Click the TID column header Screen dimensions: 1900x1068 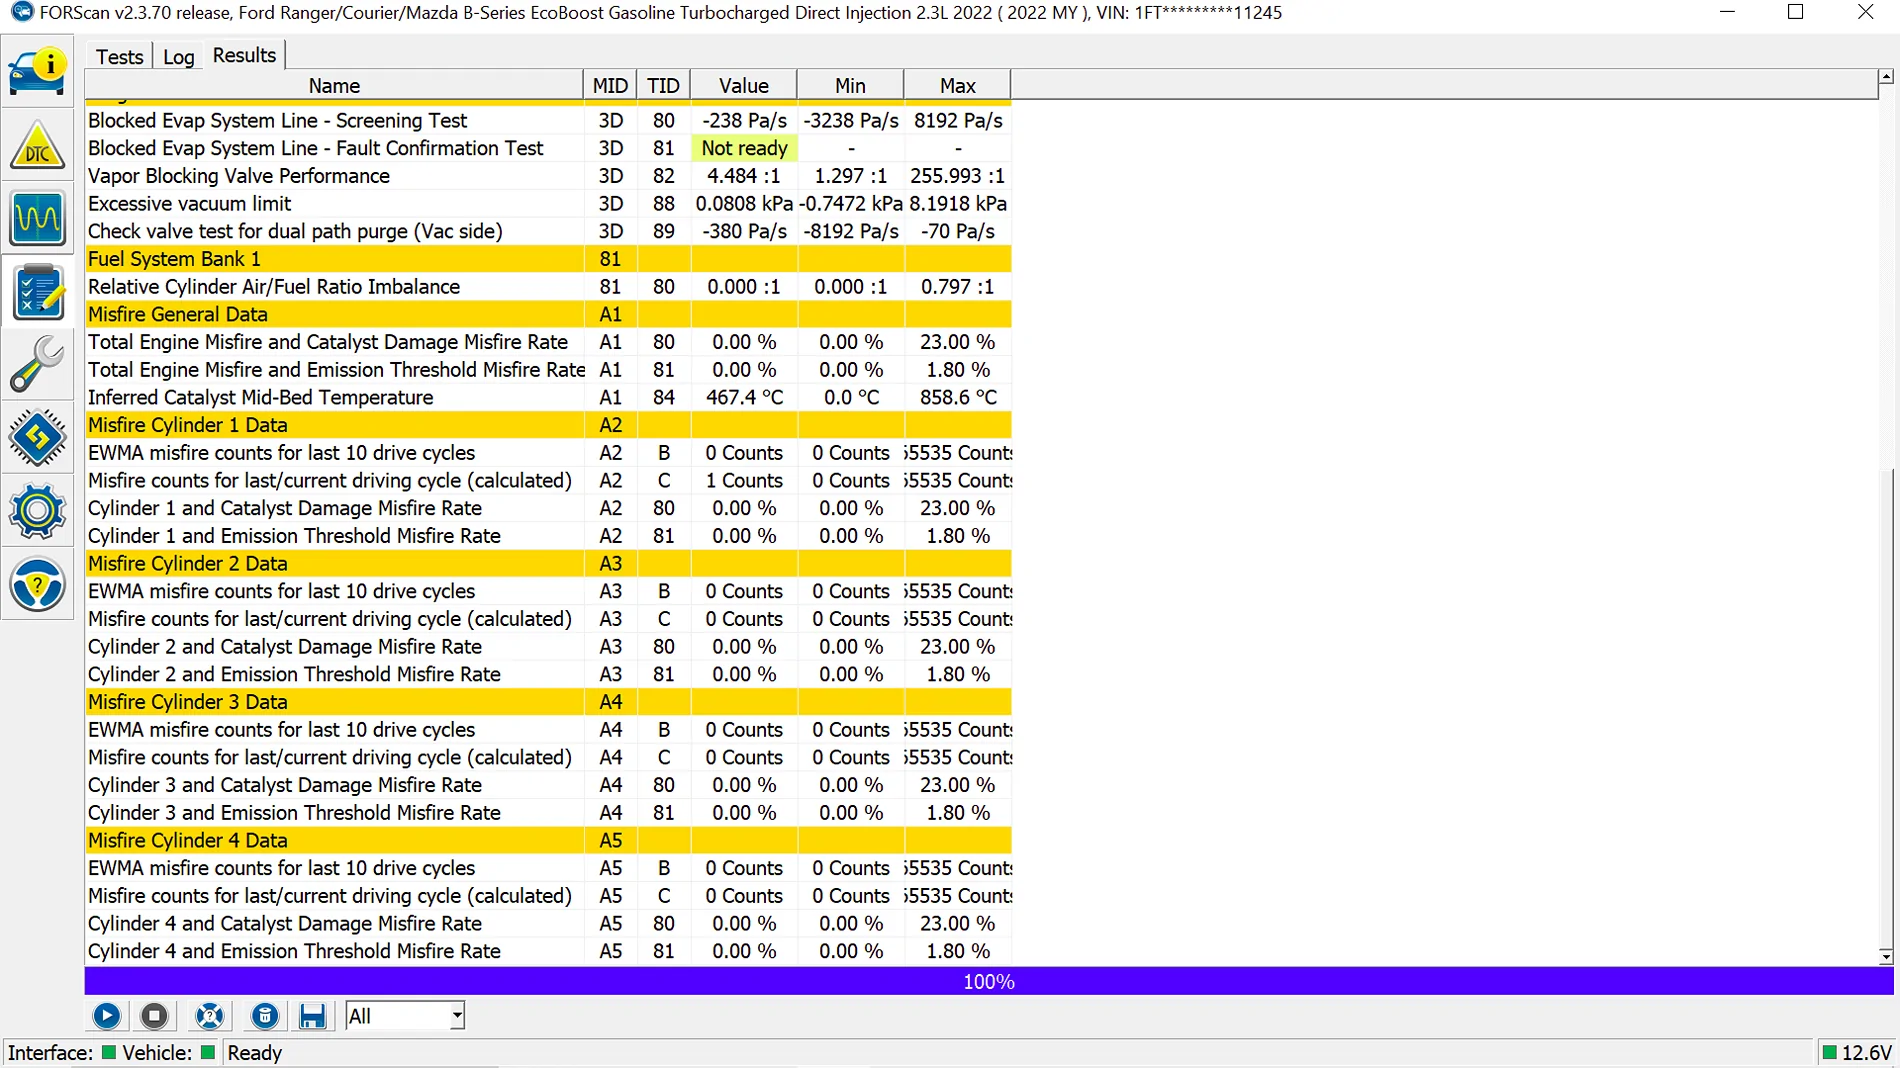click(x=663, y=86)
